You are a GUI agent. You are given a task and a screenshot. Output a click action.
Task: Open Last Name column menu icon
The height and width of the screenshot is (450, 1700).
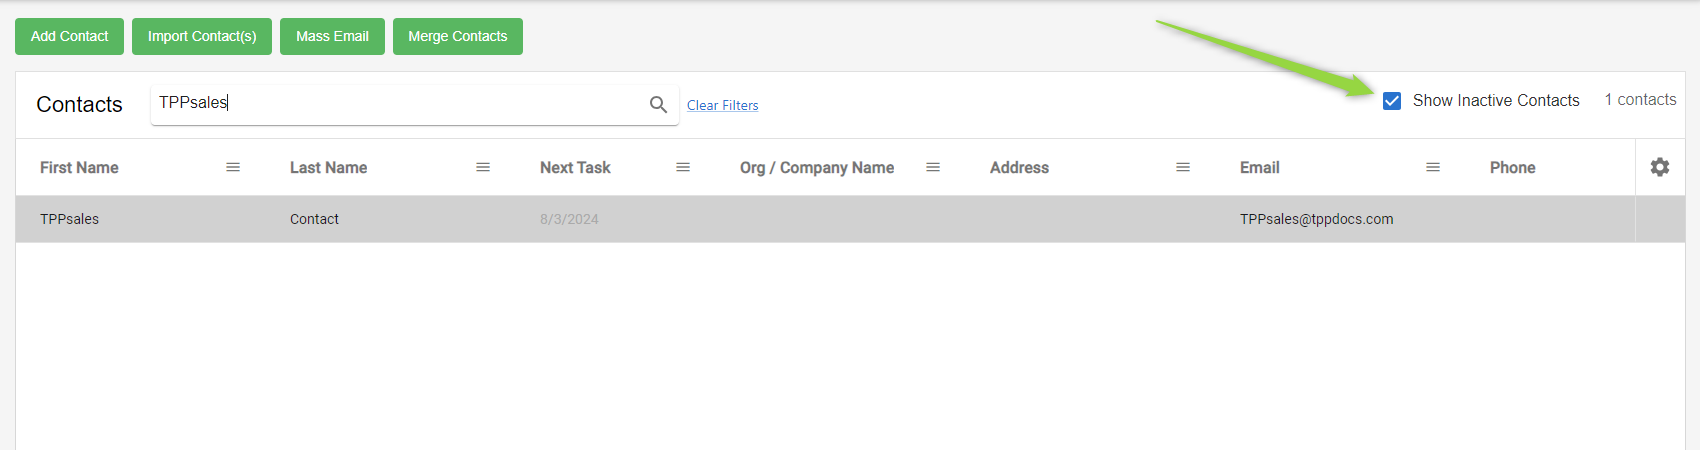coord(483,167)
